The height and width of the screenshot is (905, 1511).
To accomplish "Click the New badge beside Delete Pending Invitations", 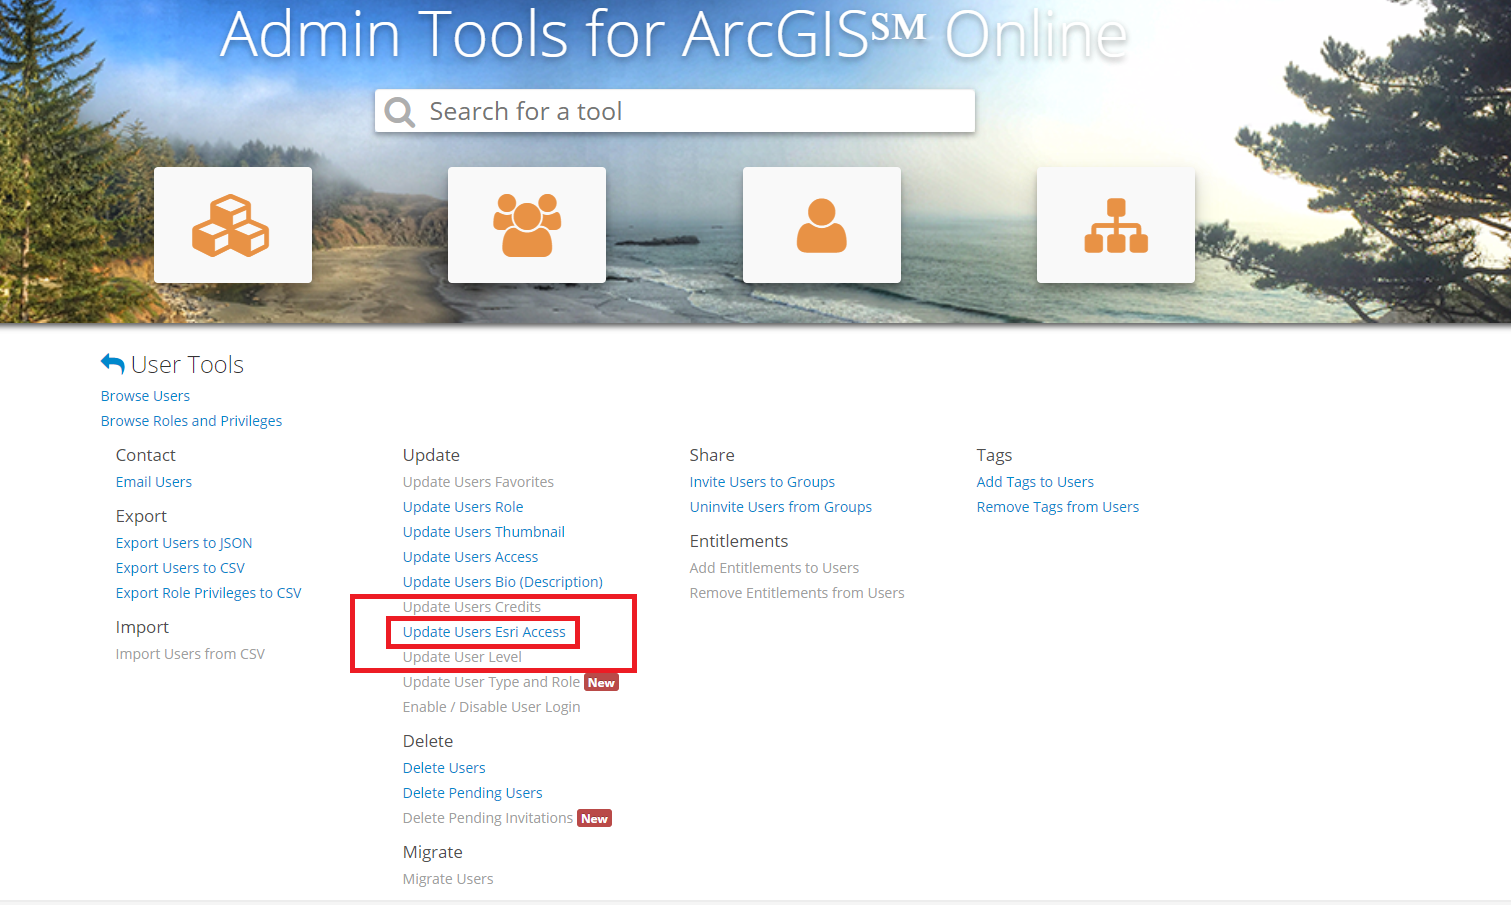I will coord(594,819).
